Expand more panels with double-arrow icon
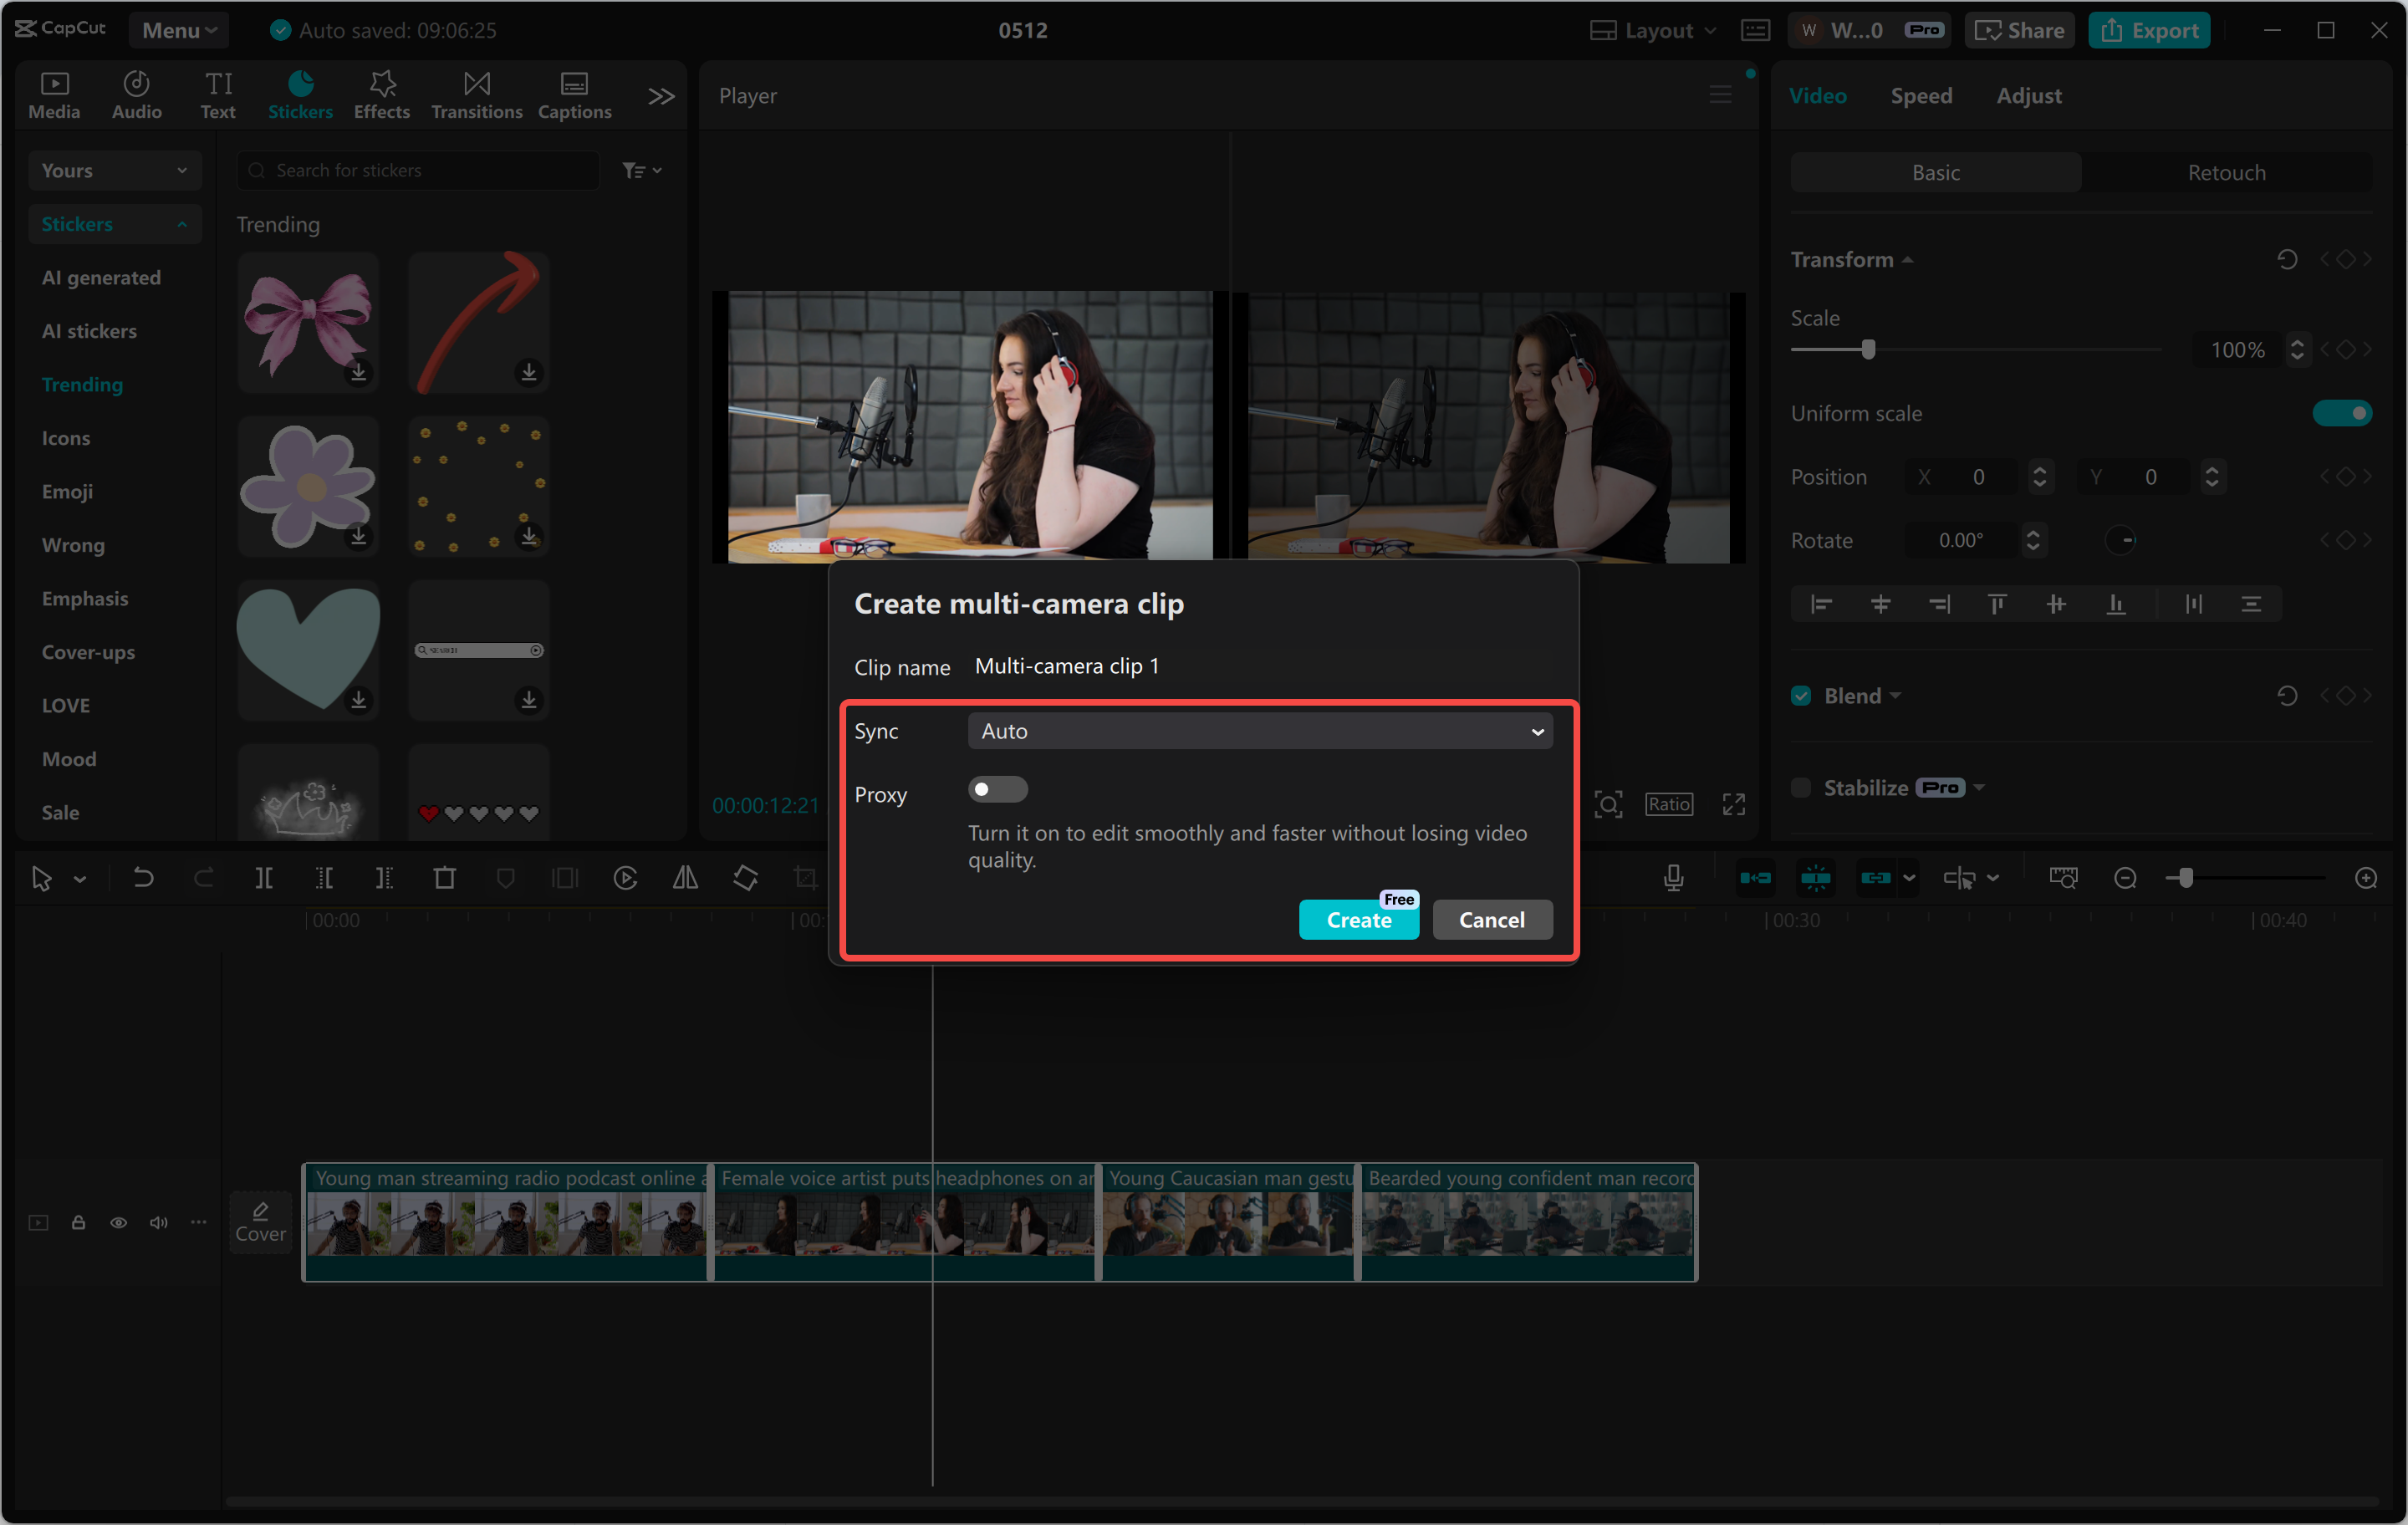2408x1525 pixels. pos(661,96)
